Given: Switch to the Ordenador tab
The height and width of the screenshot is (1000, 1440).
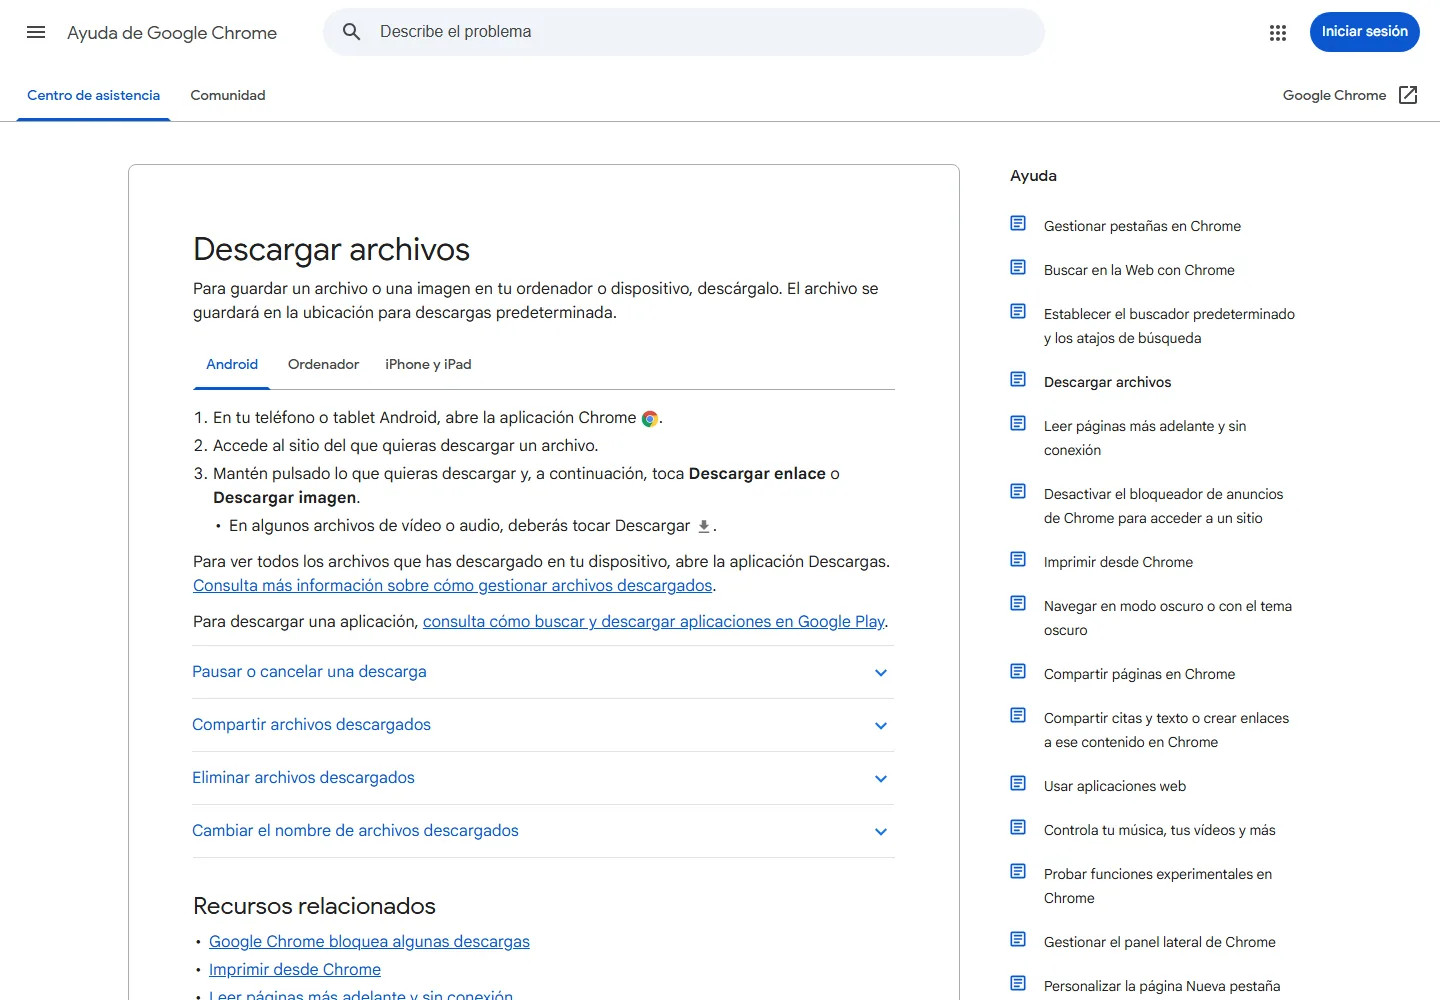Looking at the screenshot, I should coord(323,365).
